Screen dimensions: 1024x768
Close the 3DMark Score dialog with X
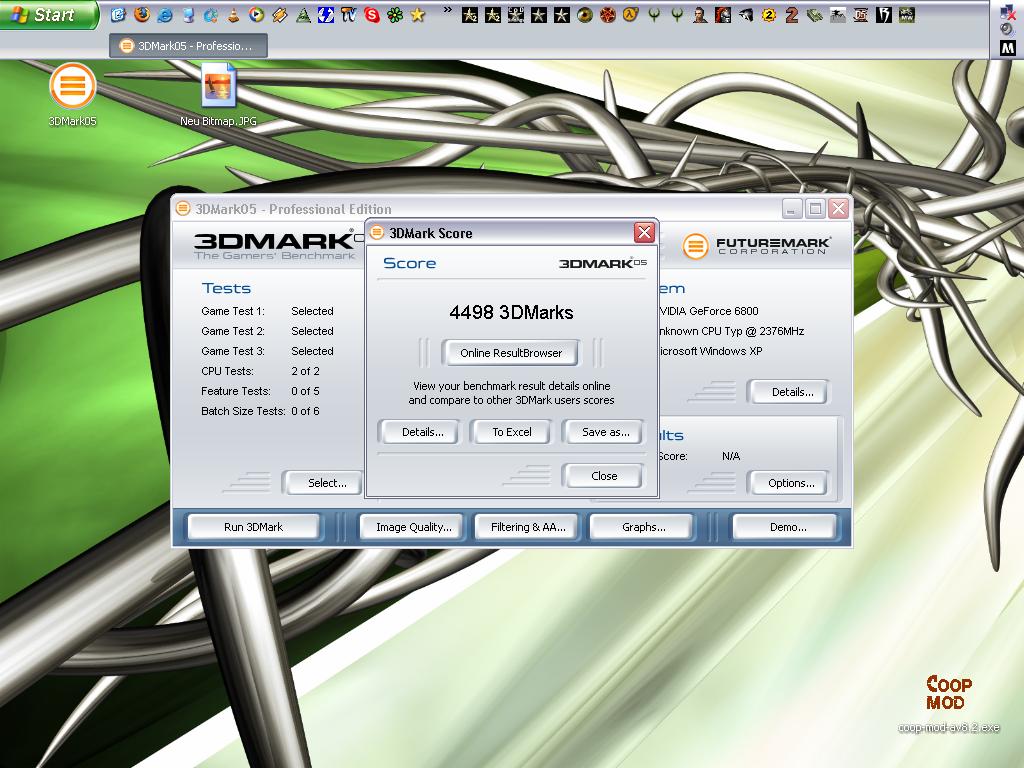click(644, 232)
